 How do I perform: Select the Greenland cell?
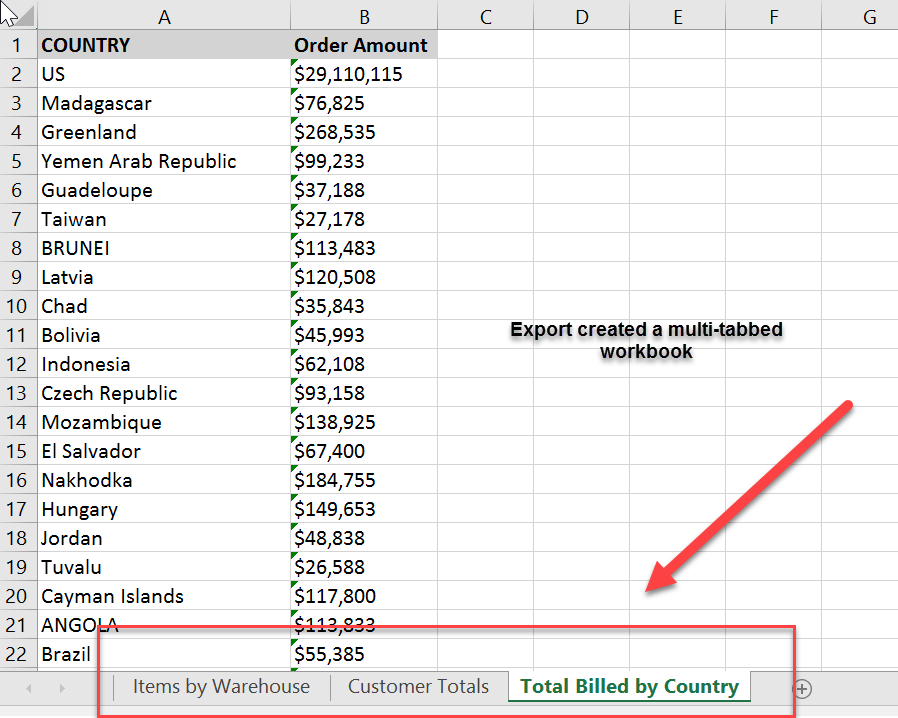pyautogui.click(x=164, y=132)
